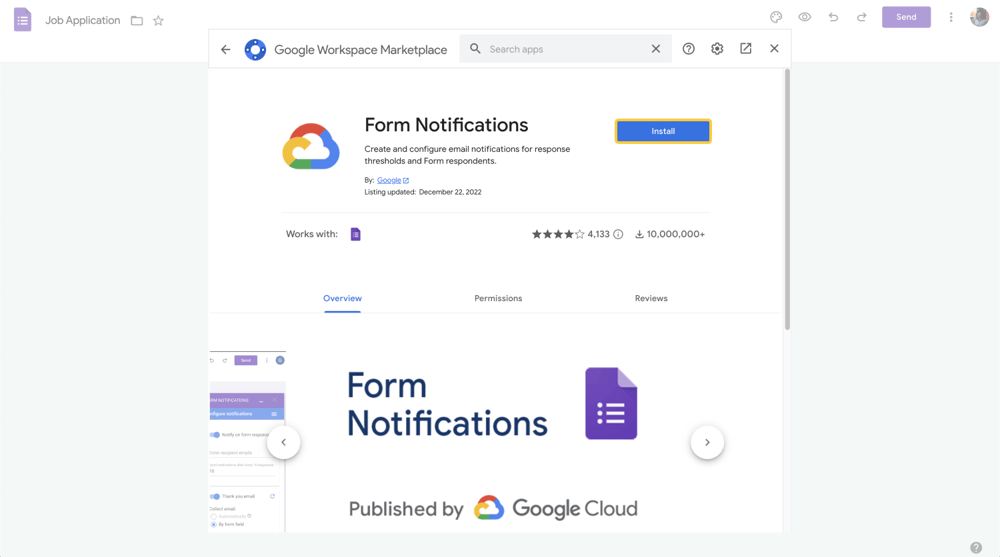Switch to the Reviews tab
1000x557 pixels.
pos(651,298)
